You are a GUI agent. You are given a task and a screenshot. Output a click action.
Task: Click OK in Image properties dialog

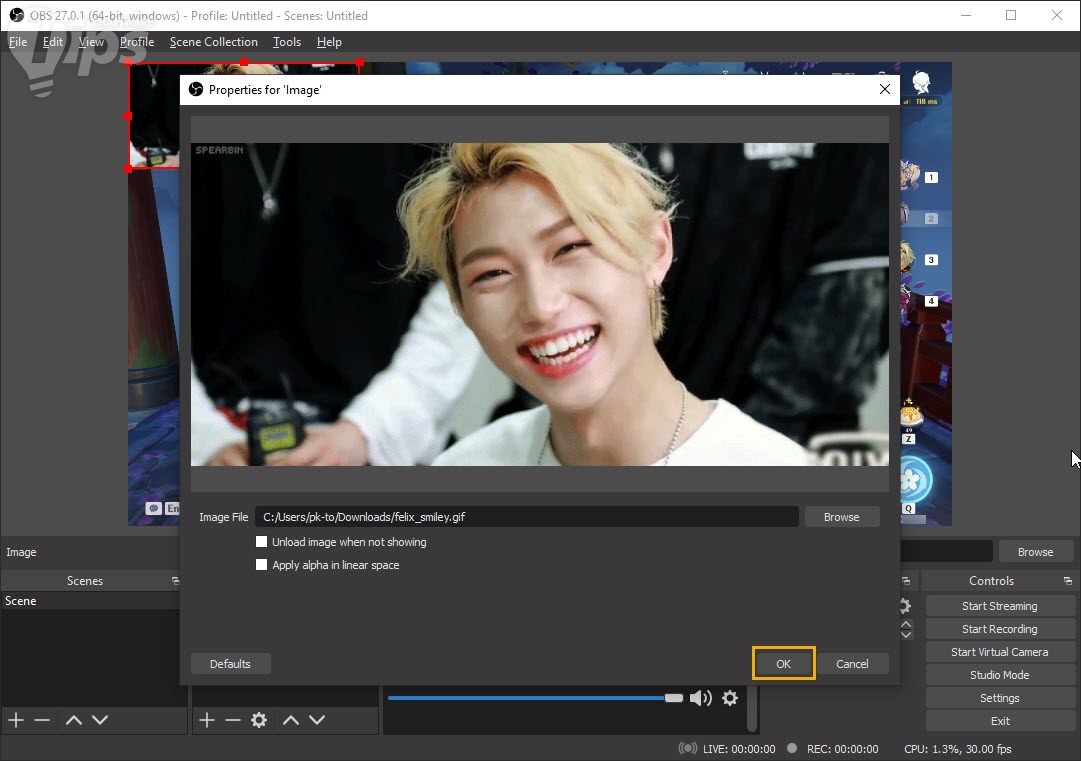click(x=783, y=664)
